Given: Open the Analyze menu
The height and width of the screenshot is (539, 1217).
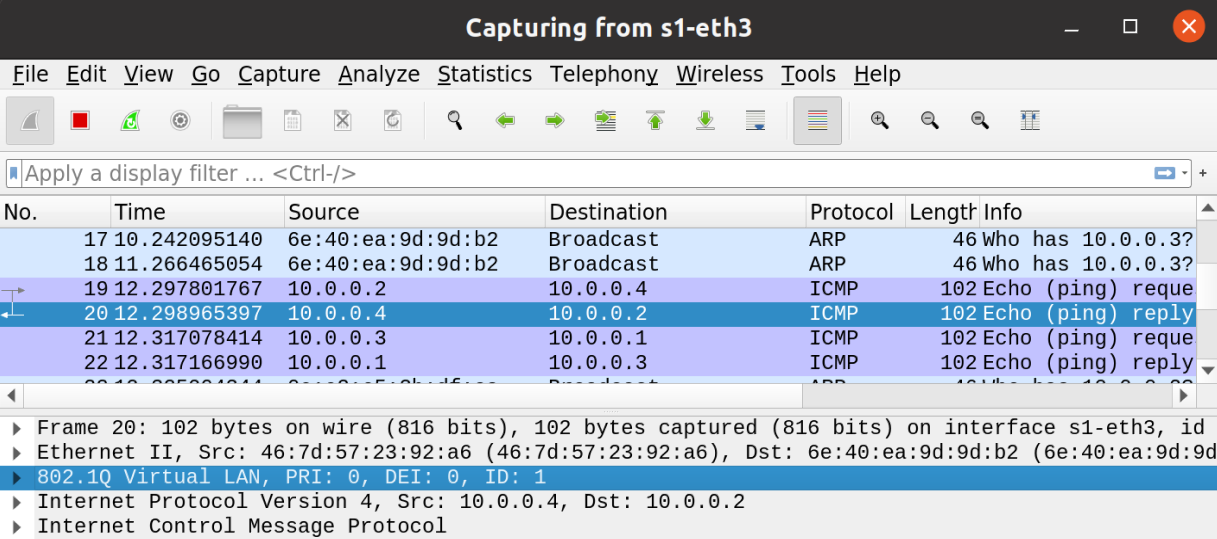Looking at the screenshot, I should (379, 74).
